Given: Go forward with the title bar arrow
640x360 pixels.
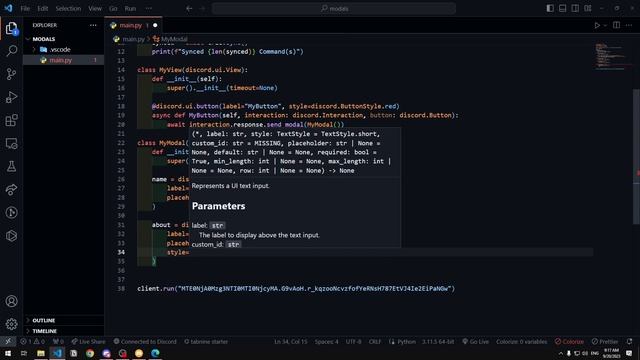Looking at the screenshot, I should coord(202,8).
